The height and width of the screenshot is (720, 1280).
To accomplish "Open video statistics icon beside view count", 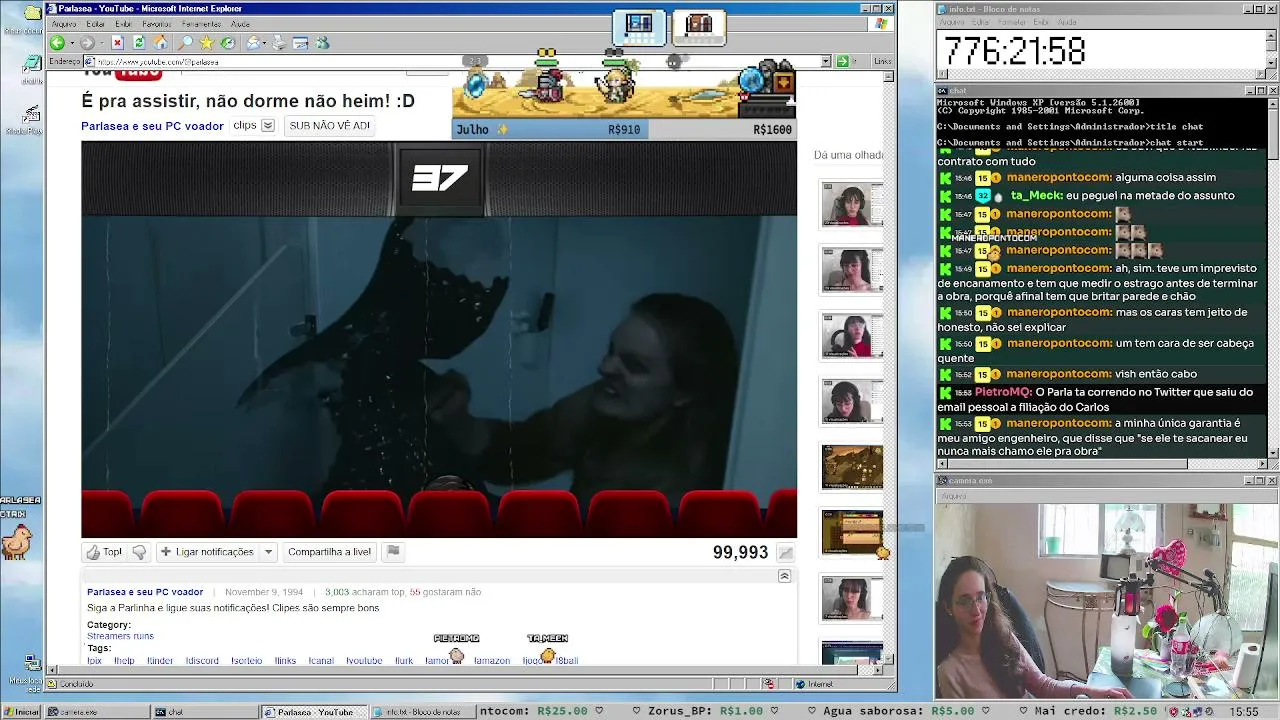I will pos(786,553).
